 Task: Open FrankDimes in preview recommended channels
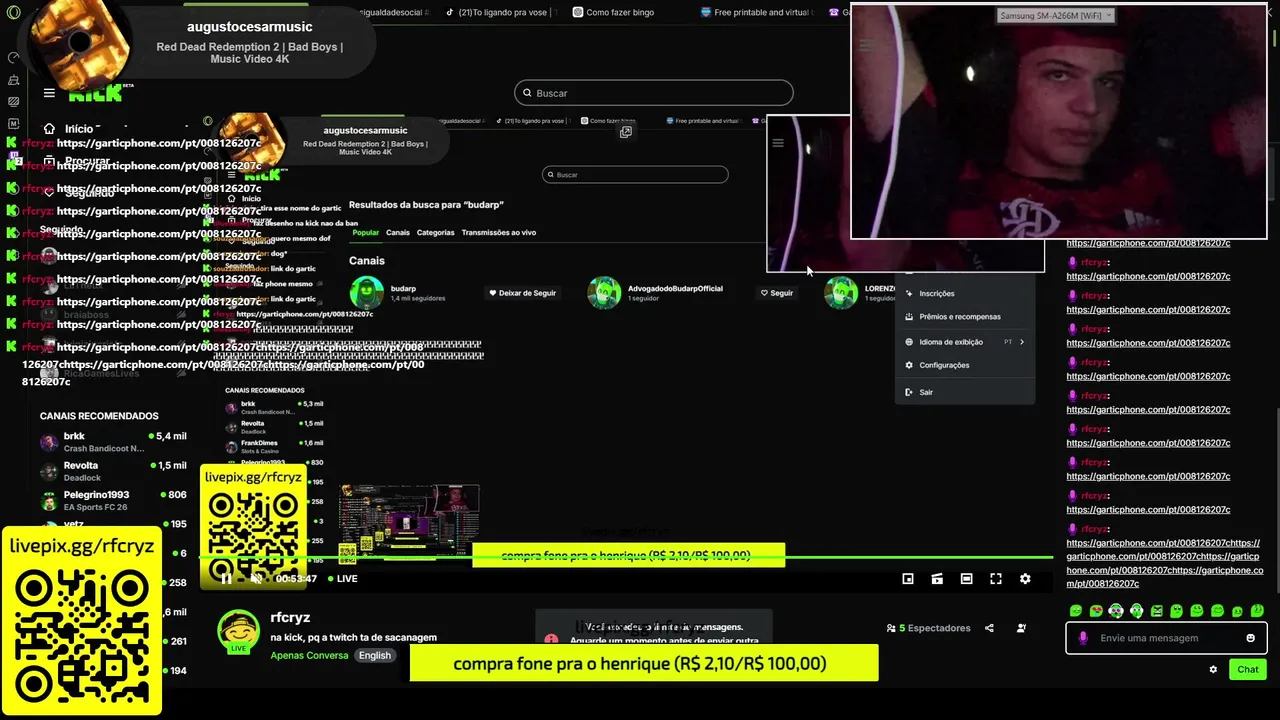(x=275, y=445)
